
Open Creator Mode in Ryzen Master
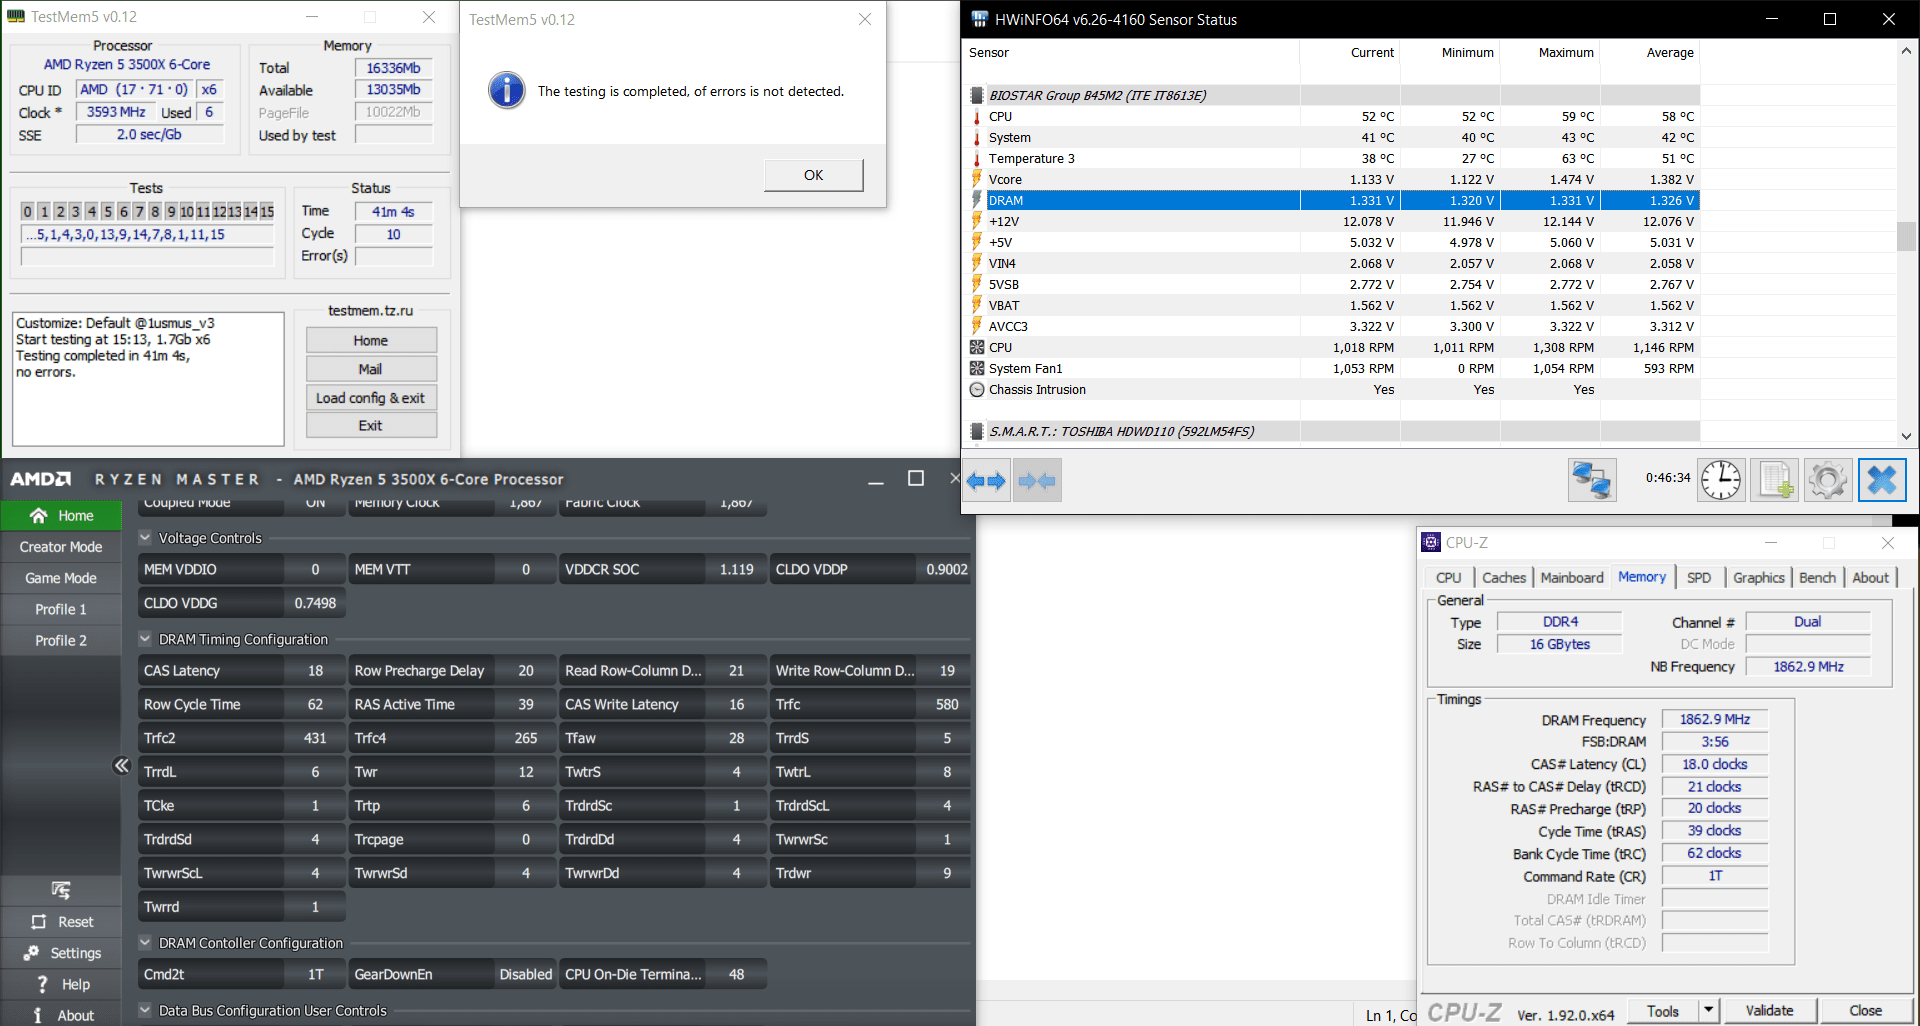(x=61, y=546)
